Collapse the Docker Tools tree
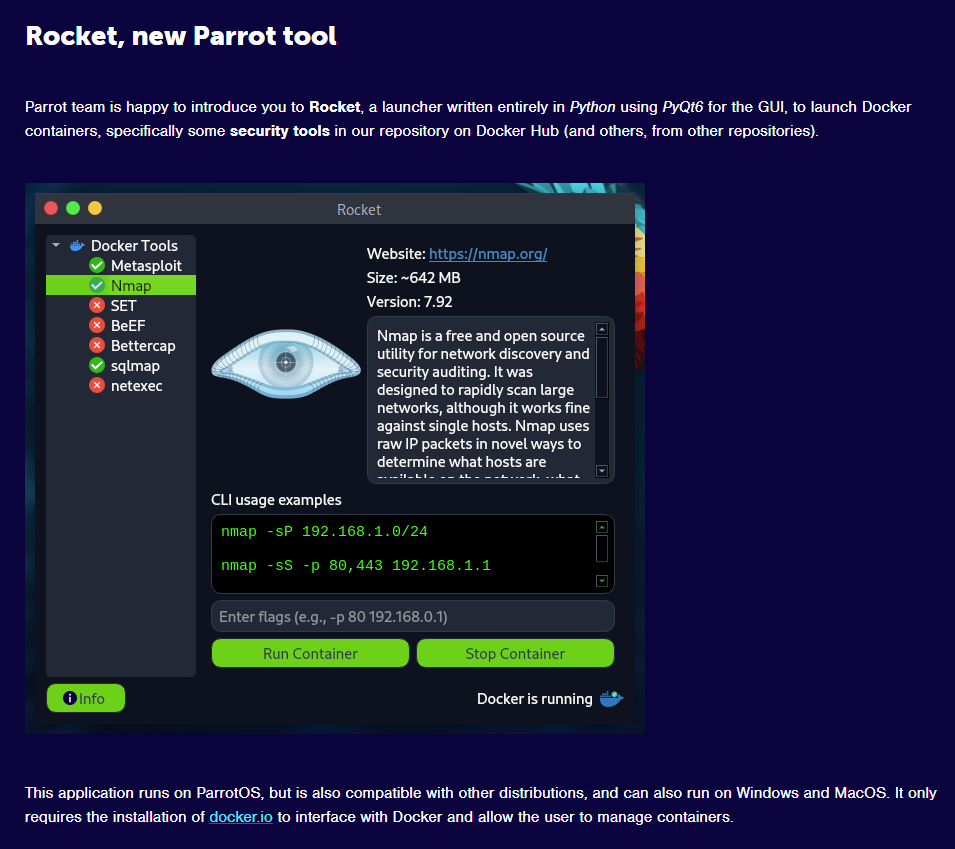Image resolution: width=955 pixels, height=849 pixels. point(56,245)
